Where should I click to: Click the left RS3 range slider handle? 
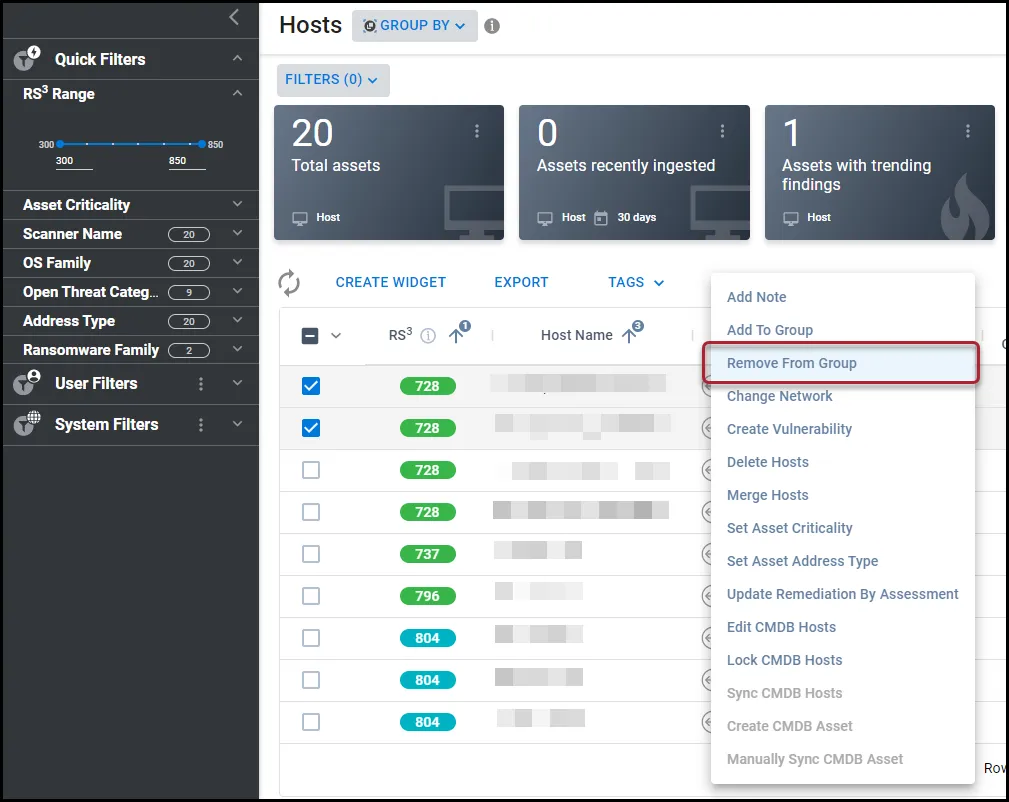[60, 144]
